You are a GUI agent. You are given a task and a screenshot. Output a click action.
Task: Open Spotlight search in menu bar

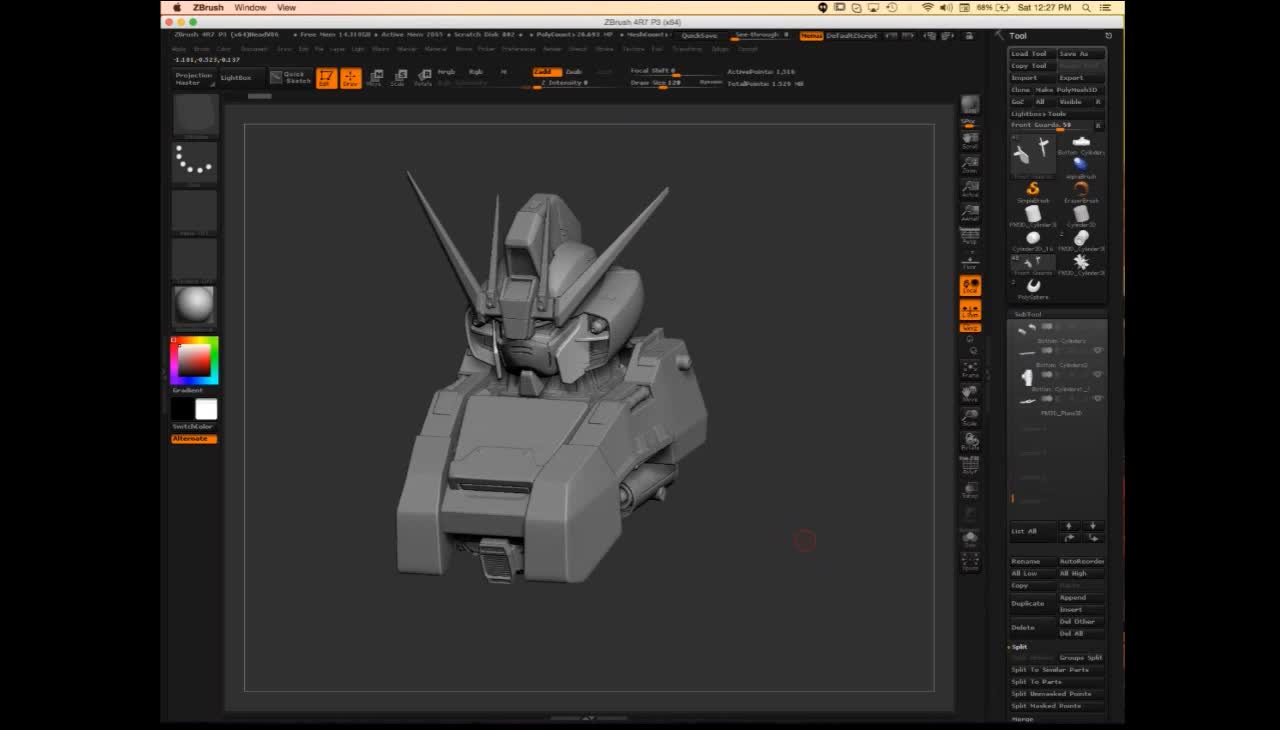(1086, 7)
